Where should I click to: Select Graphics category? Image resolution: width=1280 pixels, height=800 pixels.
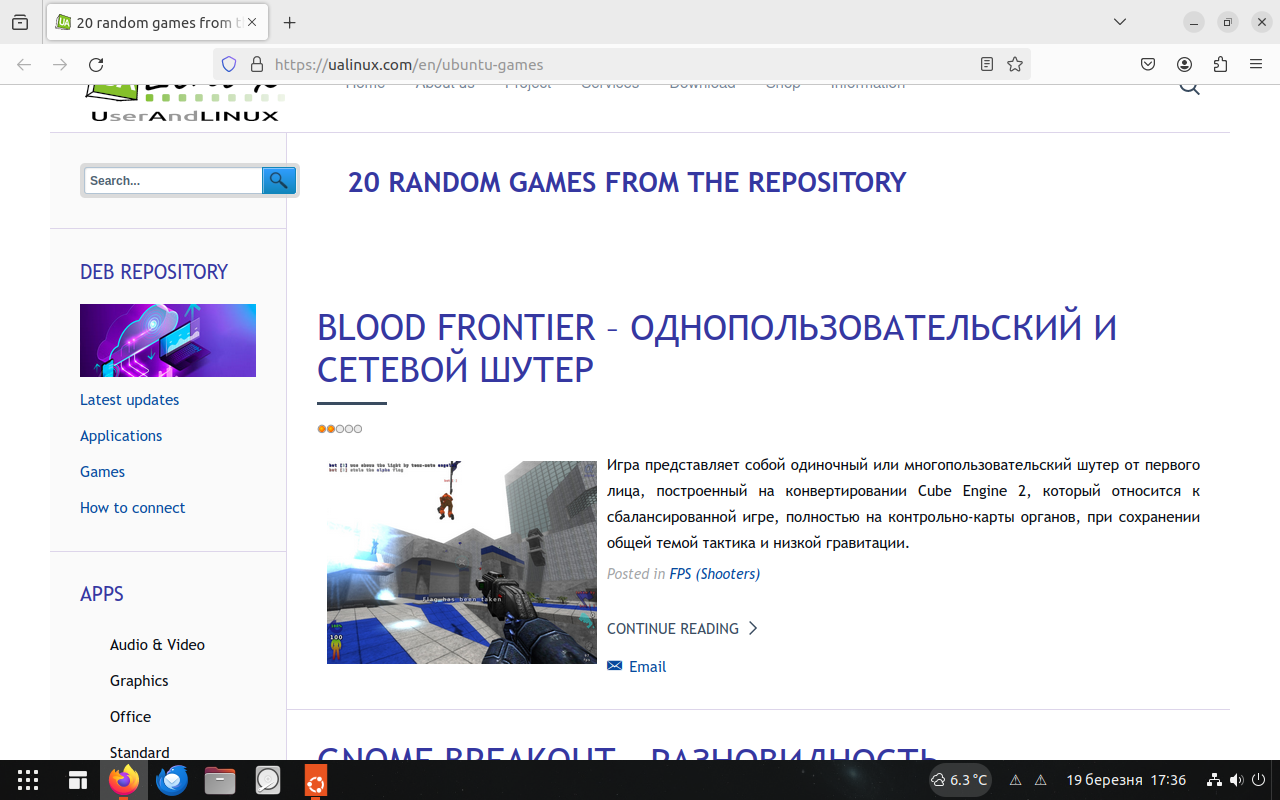click(139, 681)
